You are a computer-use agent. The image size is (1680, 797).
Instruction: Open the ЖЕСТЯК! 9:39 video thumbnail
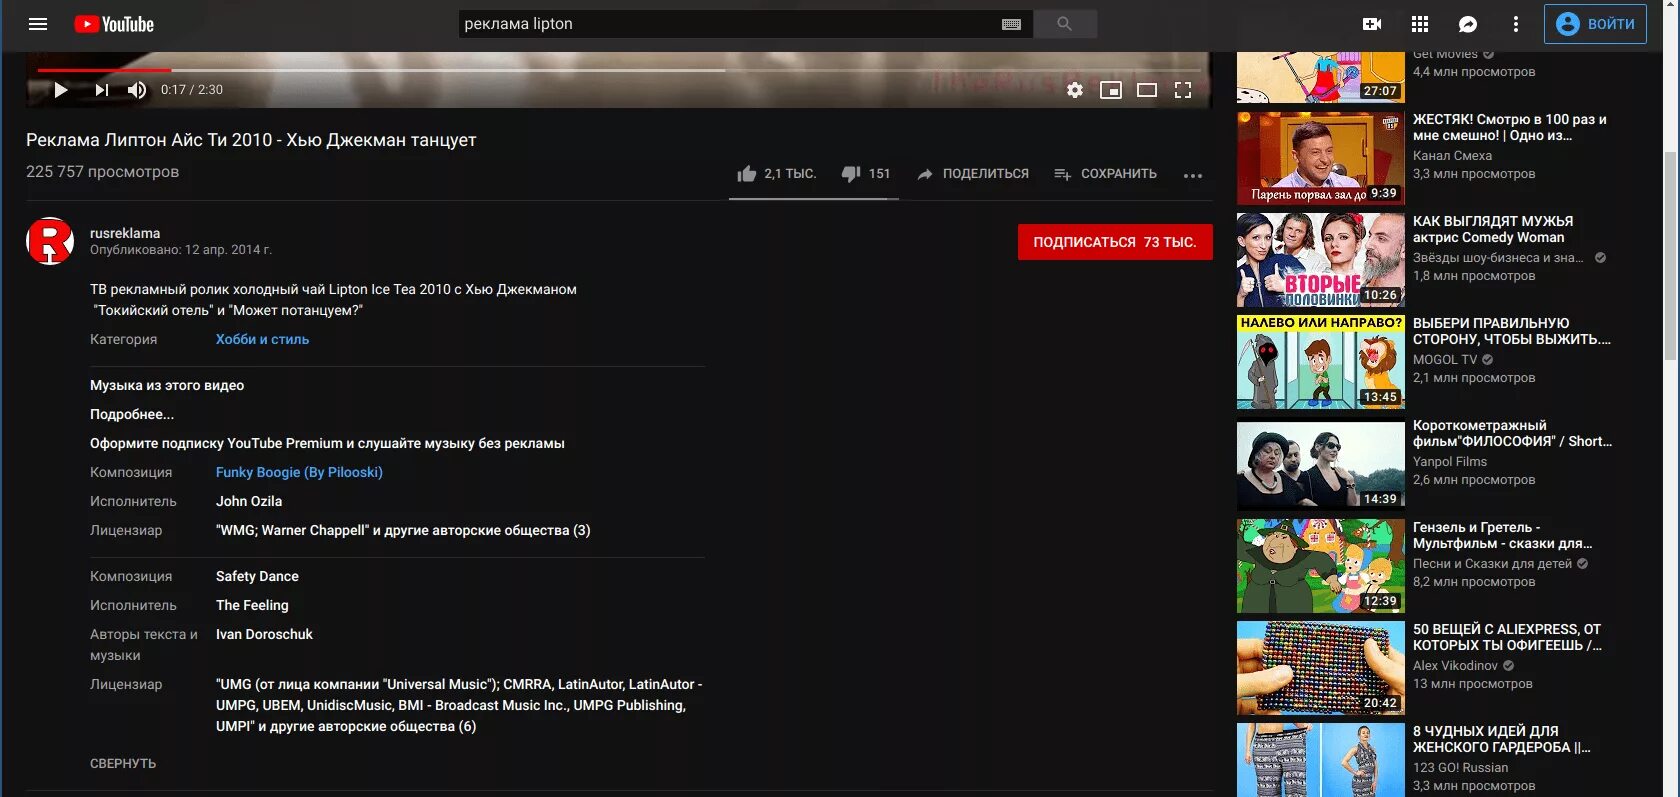(x=1320, y=158)
